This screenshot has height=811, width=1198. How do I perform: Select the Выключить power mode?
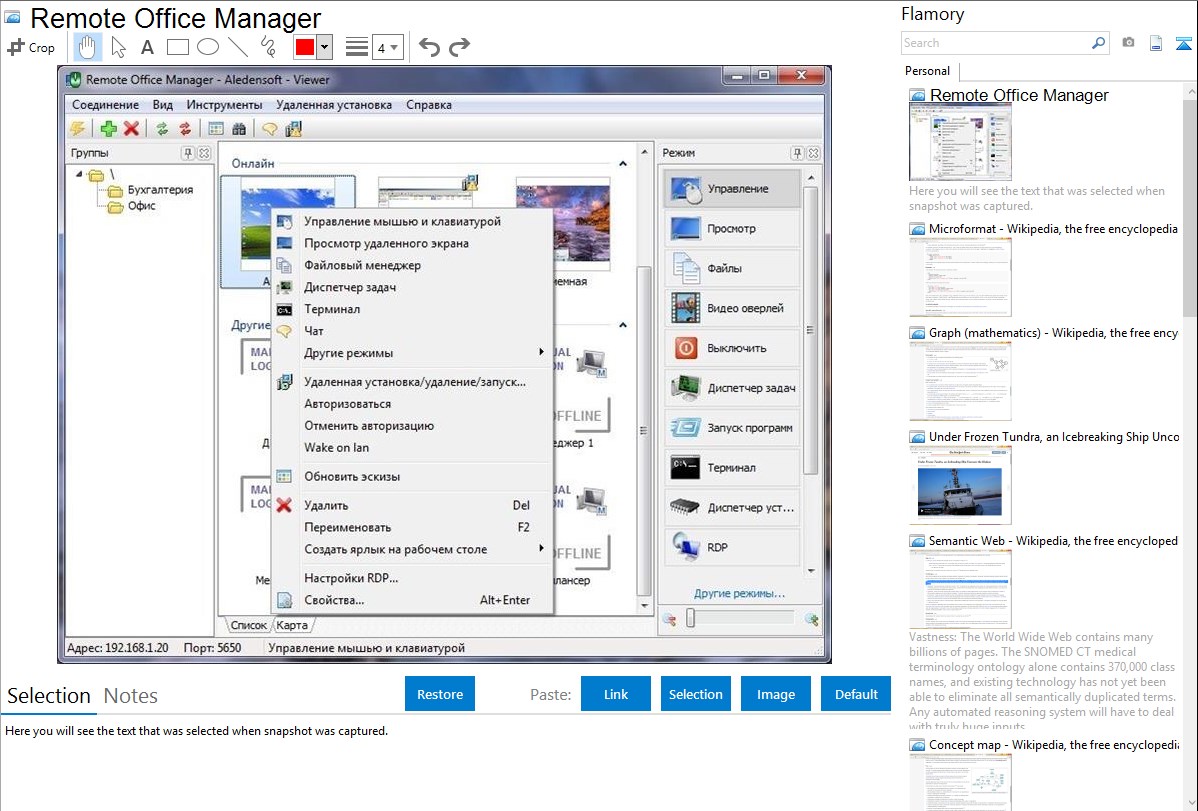(x=732, y=348)
